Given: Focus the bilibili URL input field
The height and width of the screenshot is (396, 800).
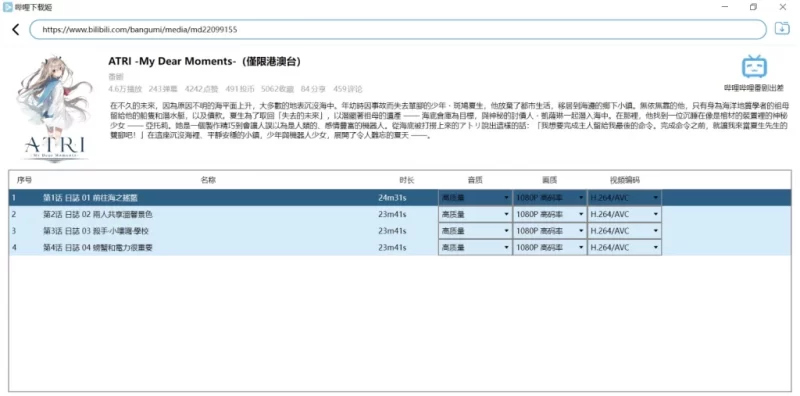Looking at the screenshot, I should click(398, 30).
